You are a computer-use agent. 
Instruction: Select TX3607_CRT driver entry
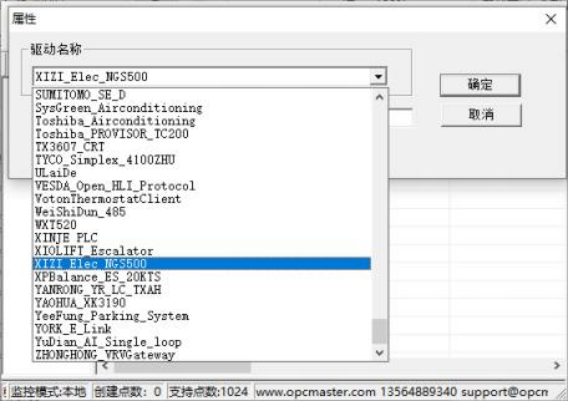201,147
